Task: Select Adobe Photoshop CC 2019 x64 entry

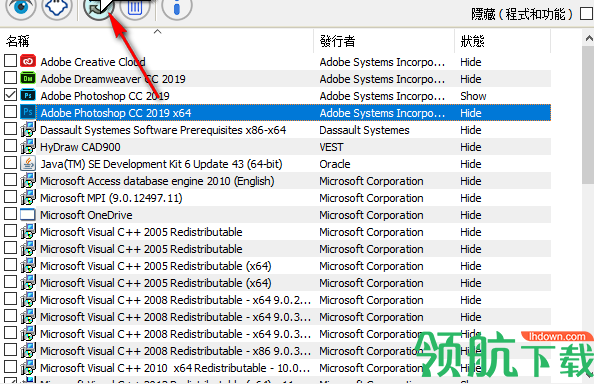Action: click(x=116, y=113)
